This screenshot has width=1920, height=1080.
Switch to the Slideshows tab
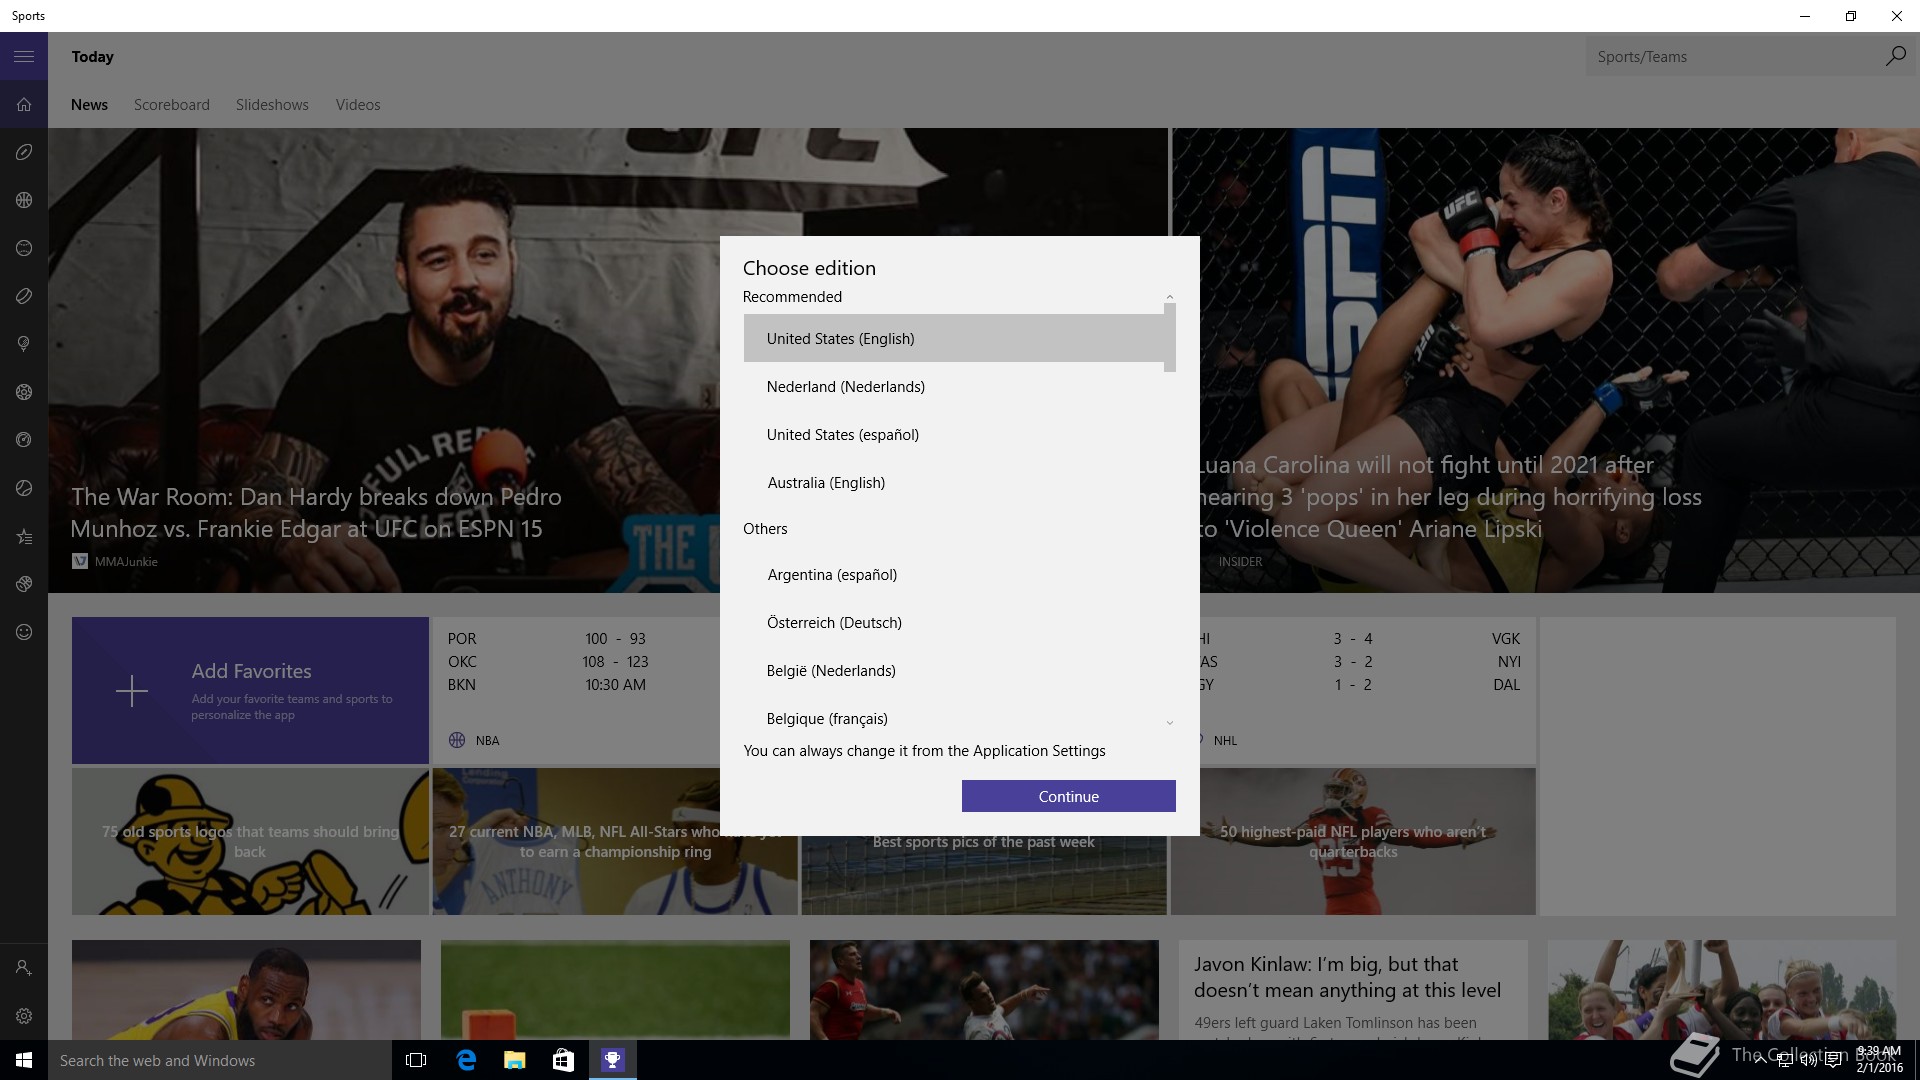[272, 105]
